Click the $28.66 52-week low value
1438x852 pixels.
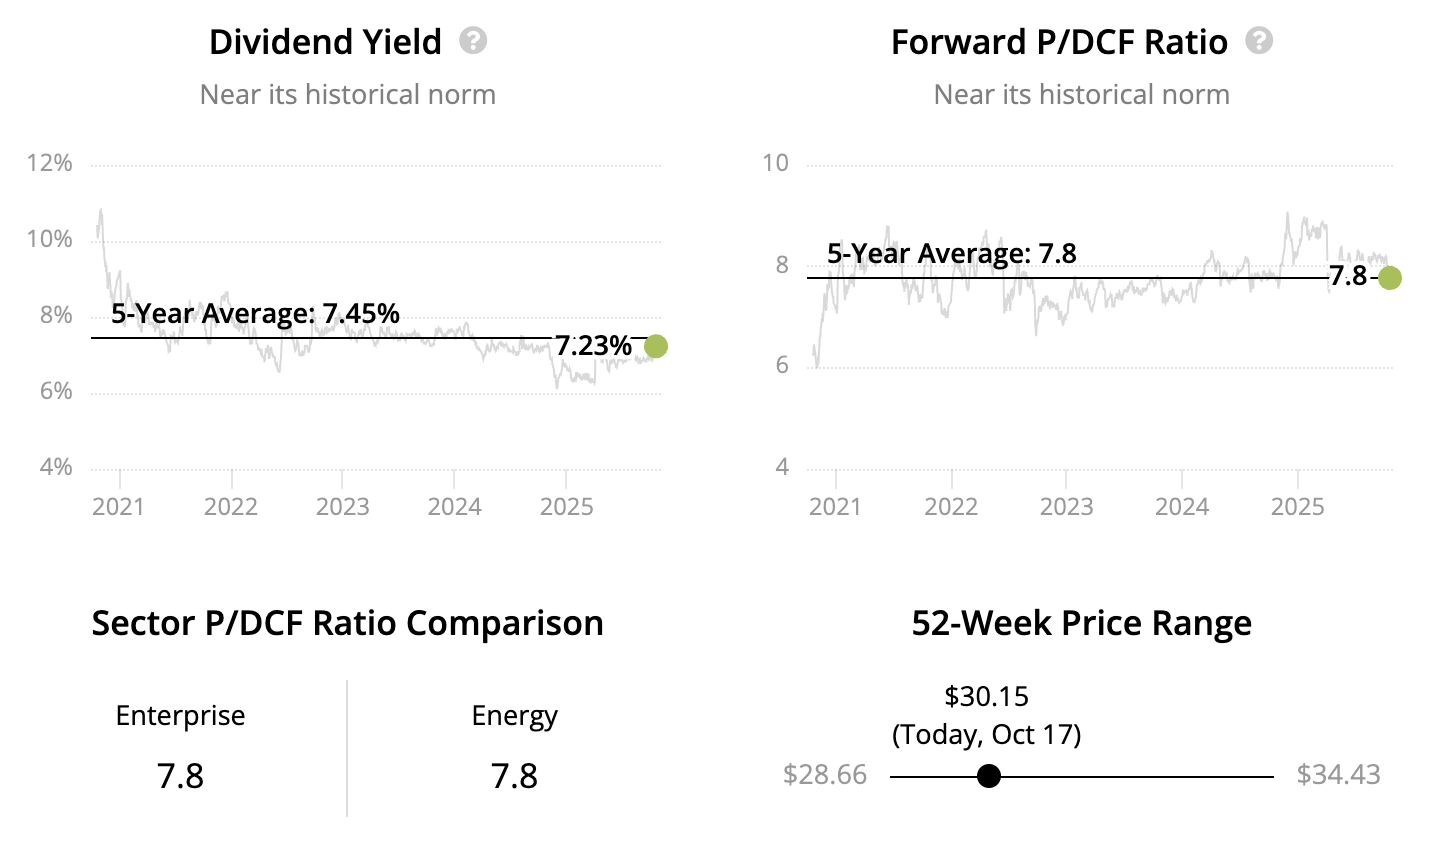click(825, 775)
